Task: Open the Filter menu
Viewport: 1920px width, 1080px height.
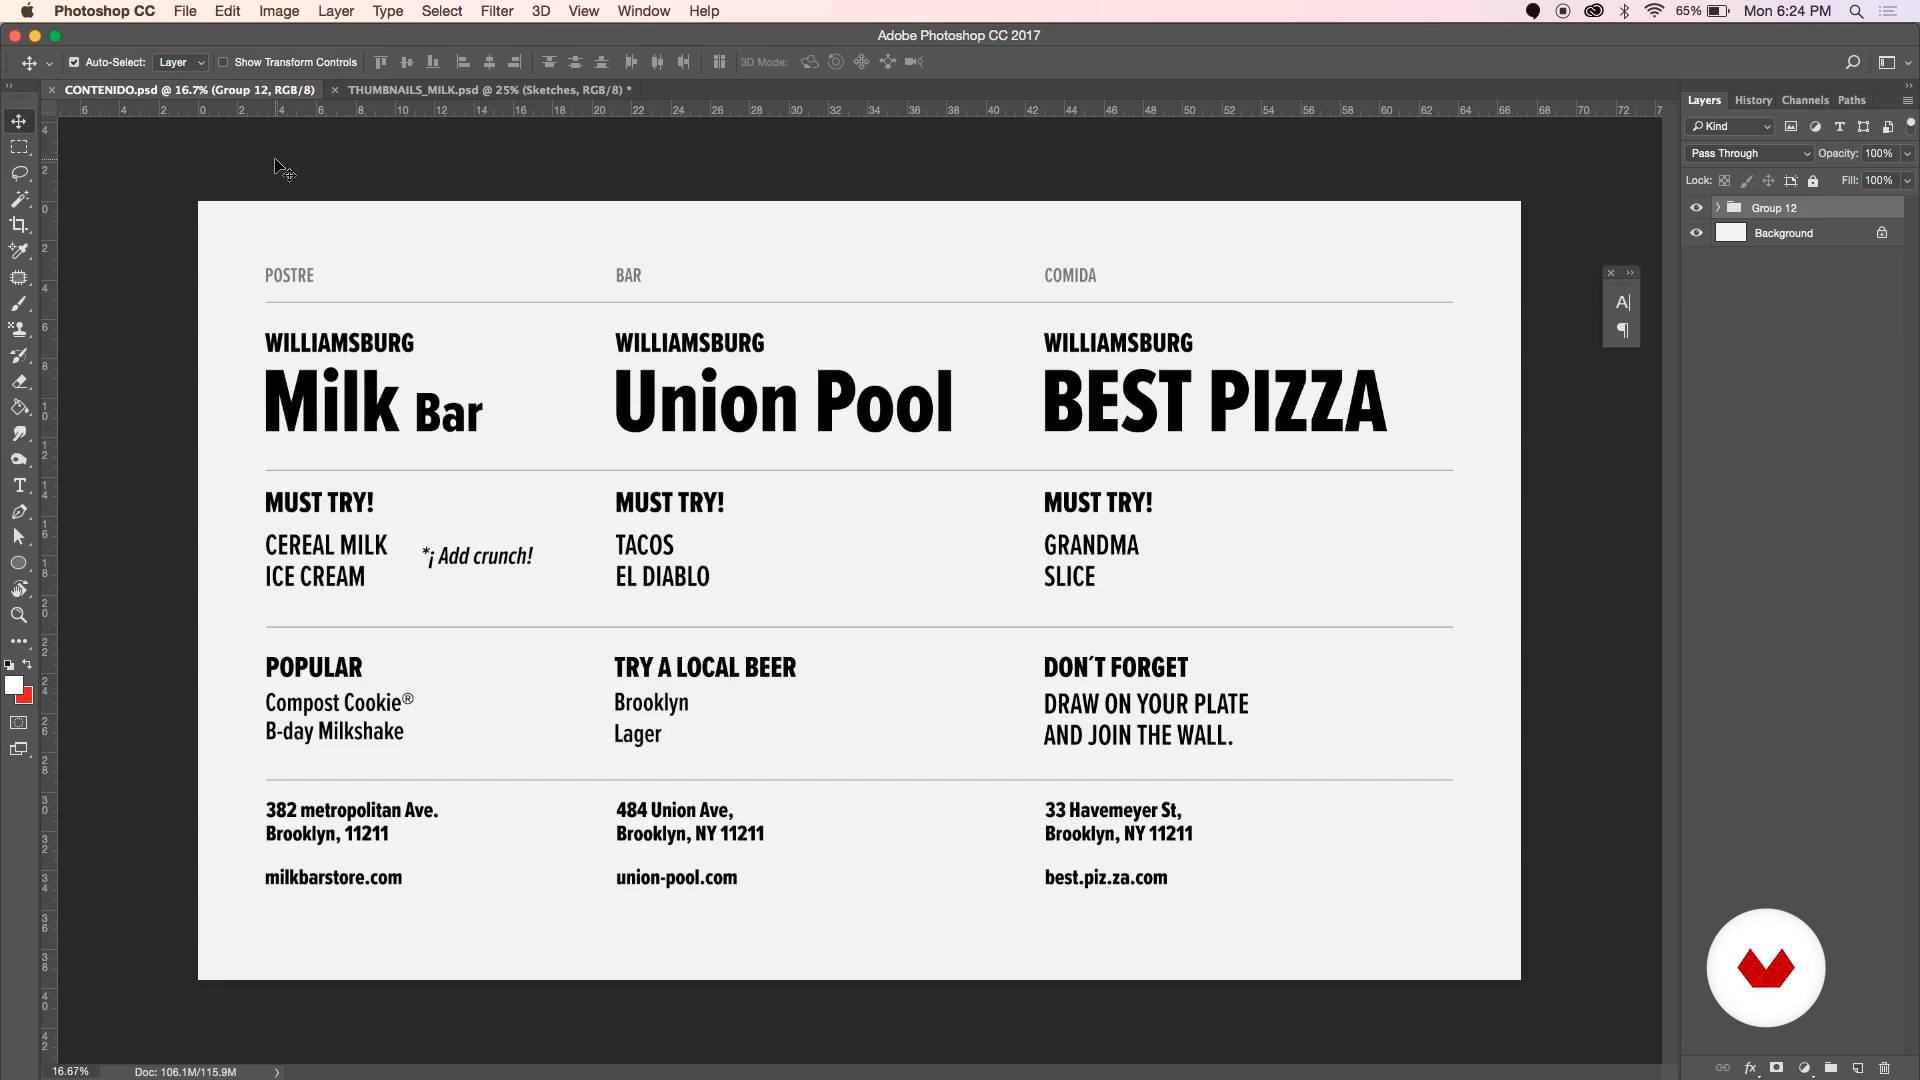Action: (496, 11)
